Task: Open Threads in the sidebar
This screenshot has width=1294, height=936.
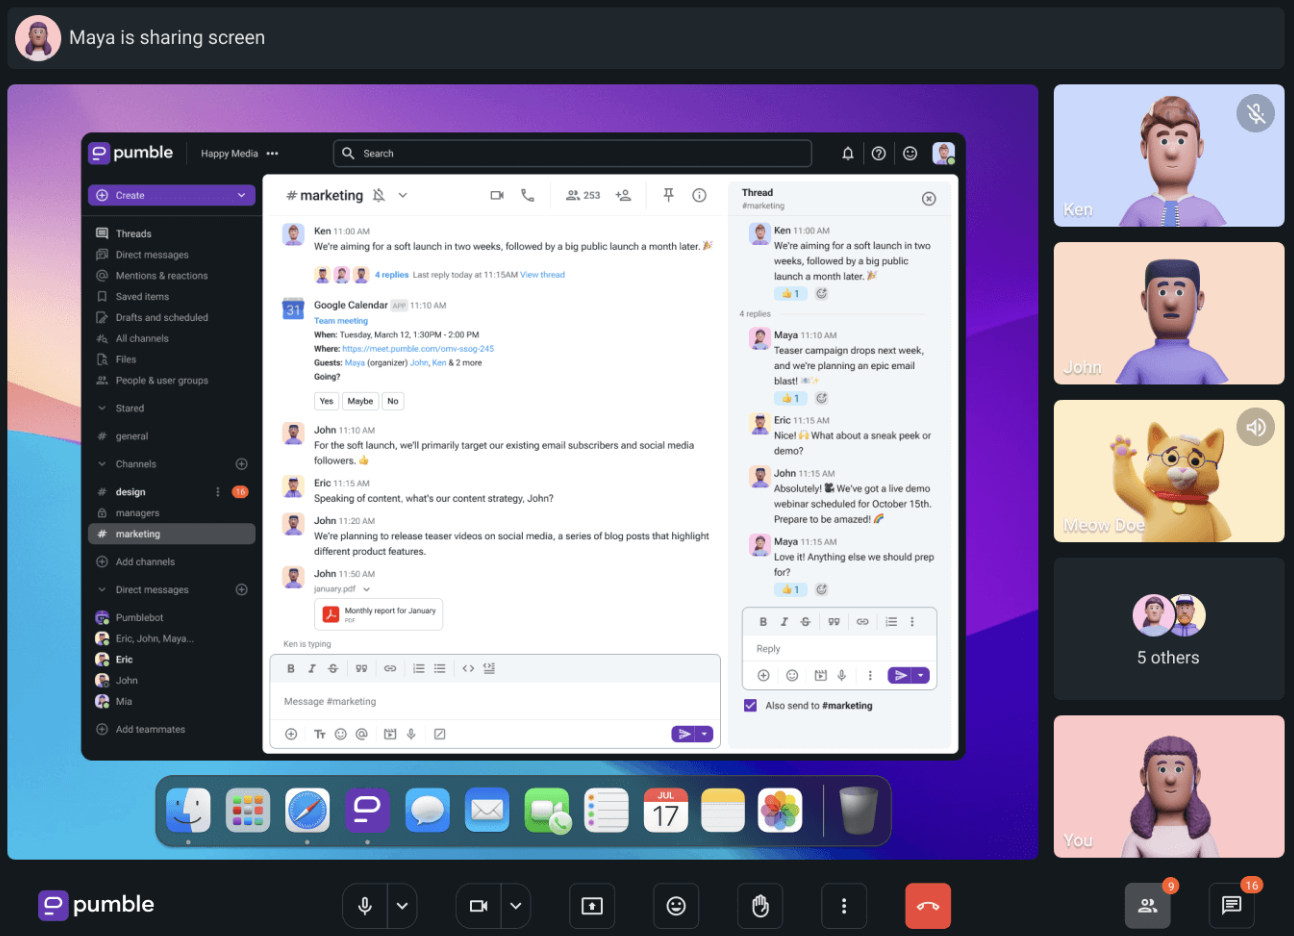Action: (133, 234)
